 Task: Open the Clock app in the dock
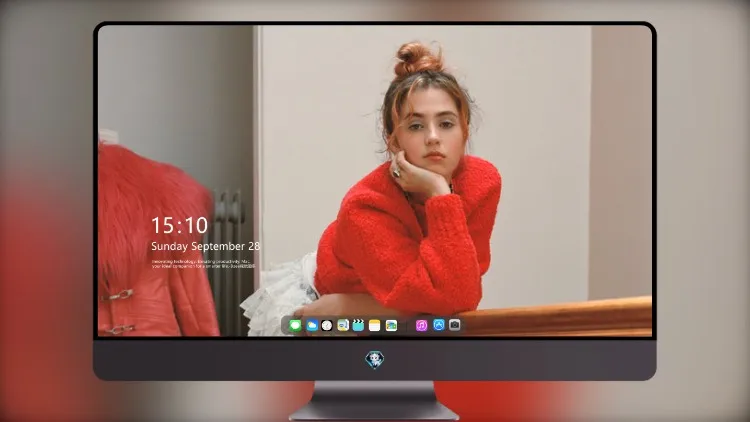pyautogui.click(x=327, y=325)
